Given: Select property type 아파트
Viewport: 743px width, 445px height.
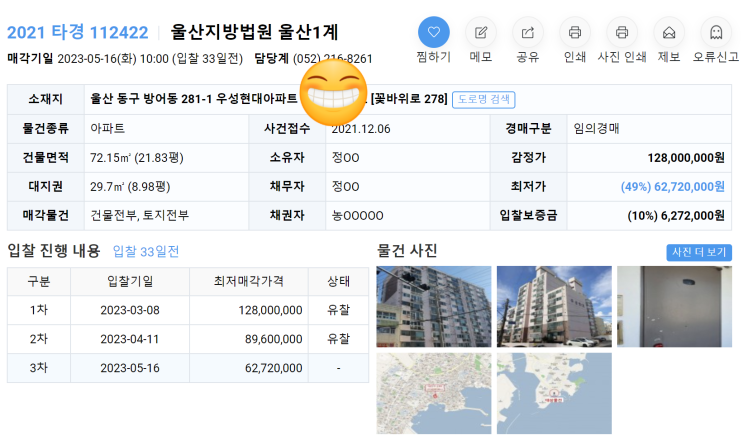Looking at the screenshot, I should click(108, 128).
